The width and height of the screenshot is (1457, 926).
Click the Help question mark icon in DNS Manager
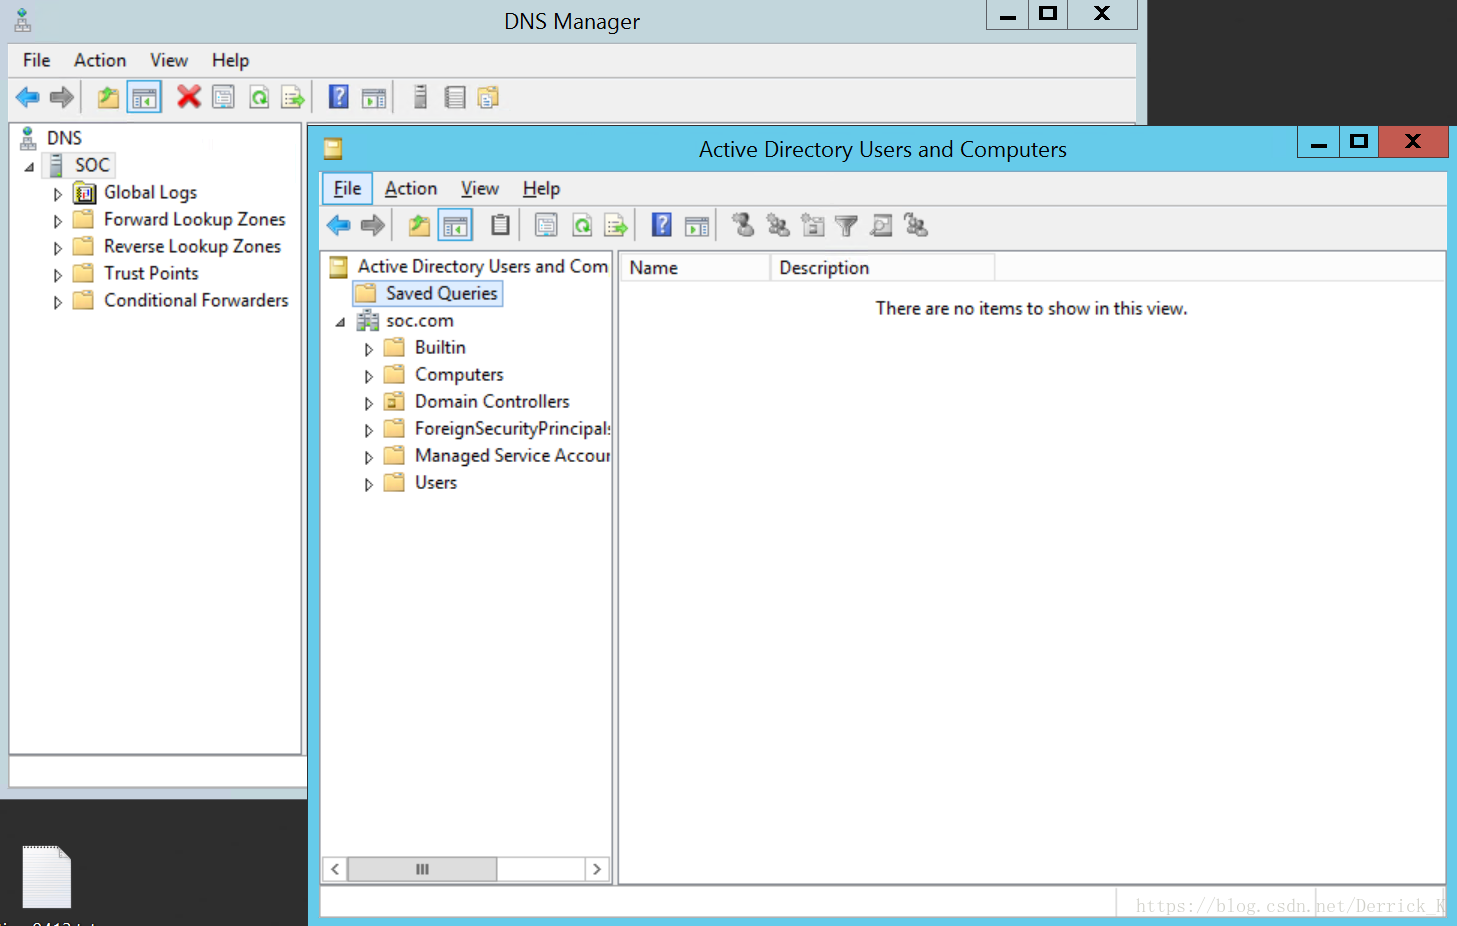point(339,97)
